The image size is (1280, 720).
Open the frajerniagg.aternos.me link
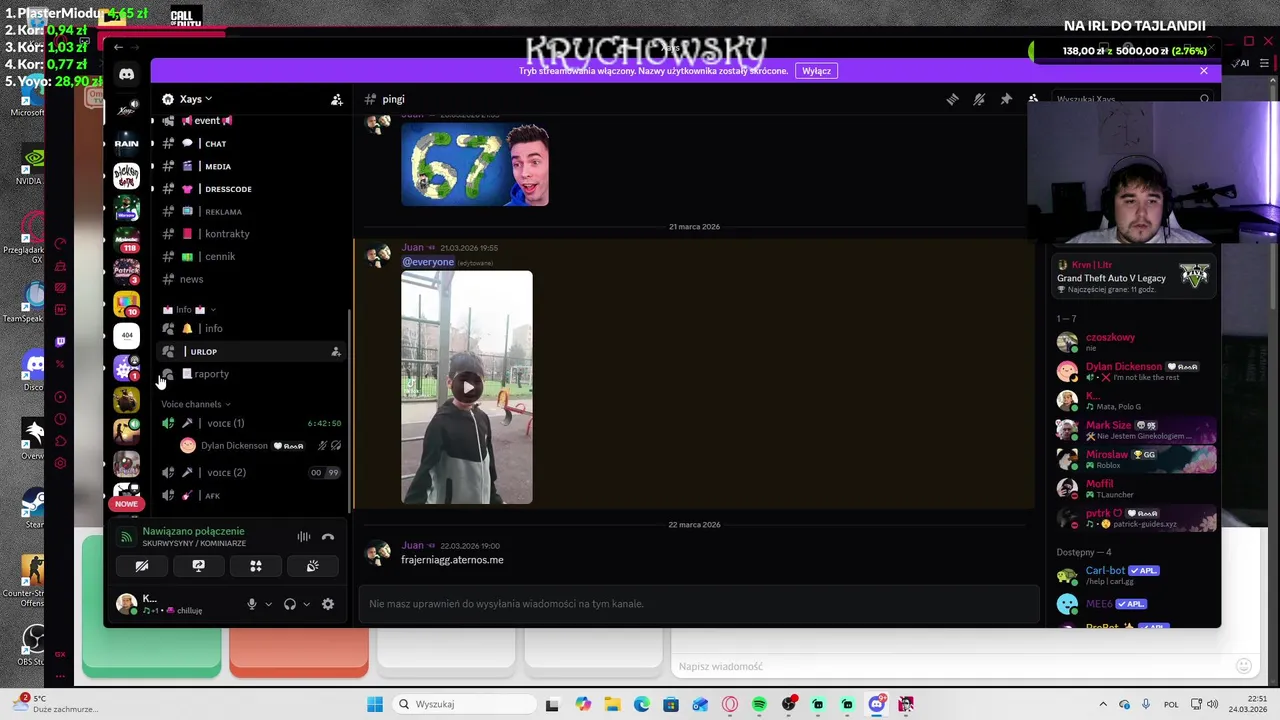pyautogui.click(x=452, y=560)
